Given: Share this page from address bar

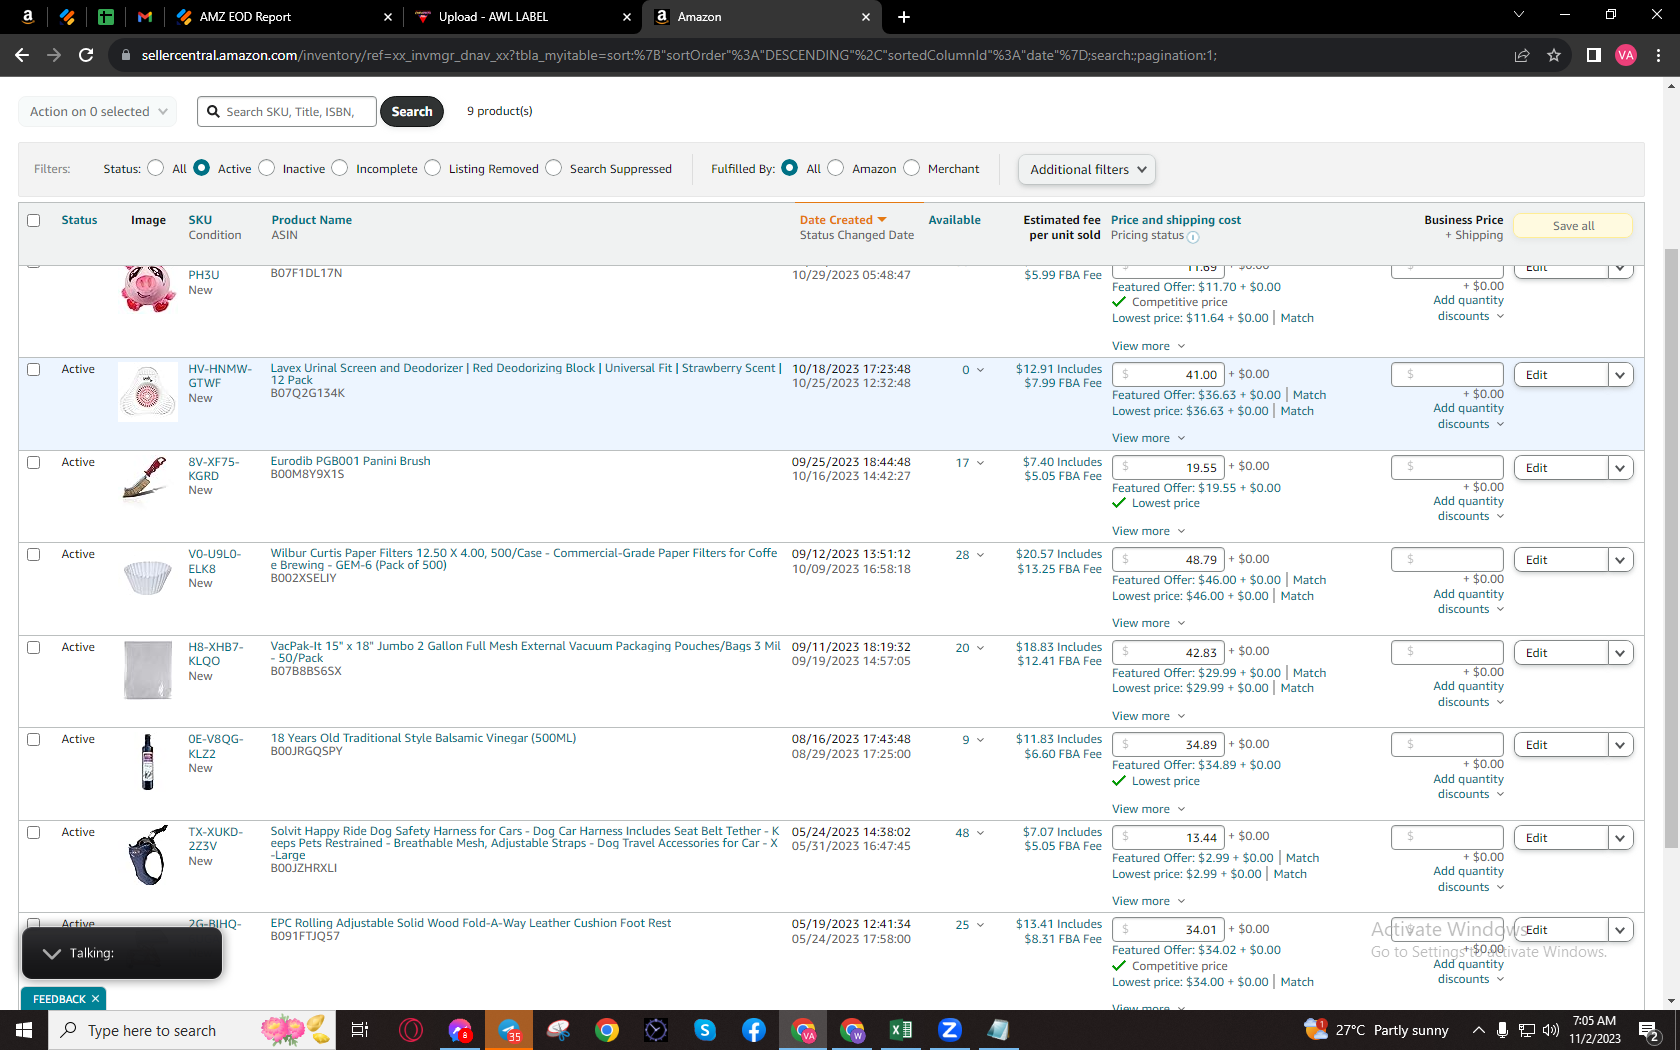Looking at the screenshot, I should click(x=1522, y=55).
